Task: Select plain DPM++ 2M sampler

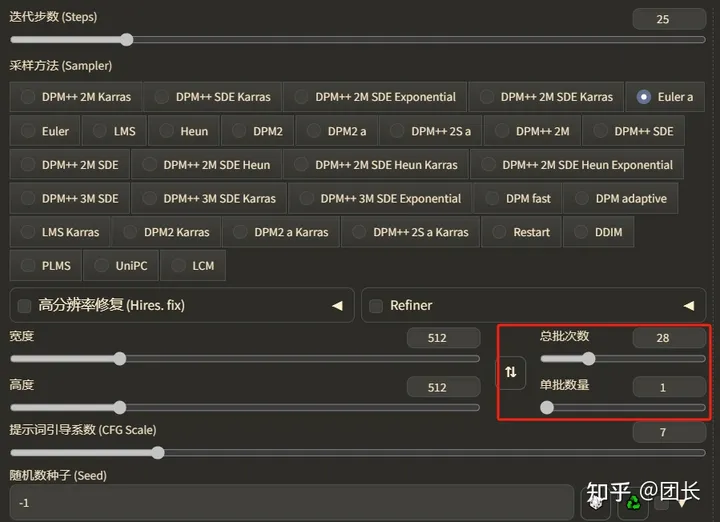Action: click(x=533, y=131)
